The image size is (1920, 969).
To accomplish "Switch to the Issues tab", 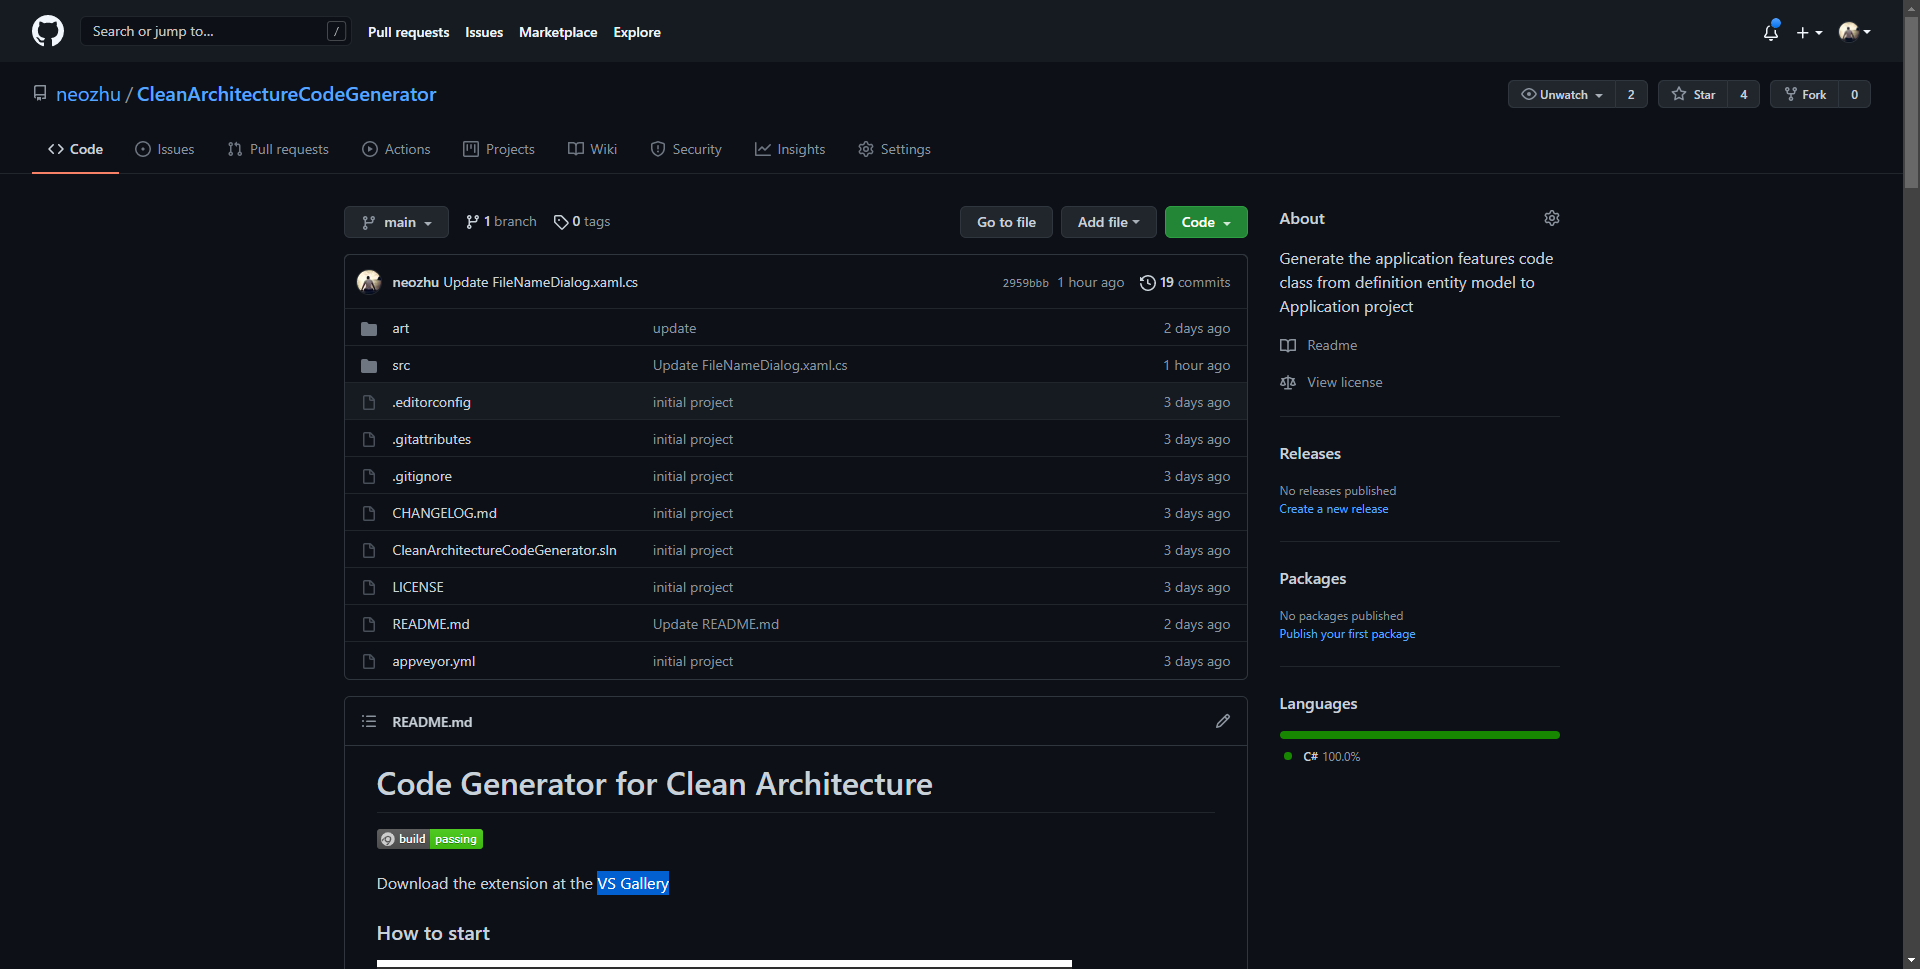I will (x=165, y=149).
